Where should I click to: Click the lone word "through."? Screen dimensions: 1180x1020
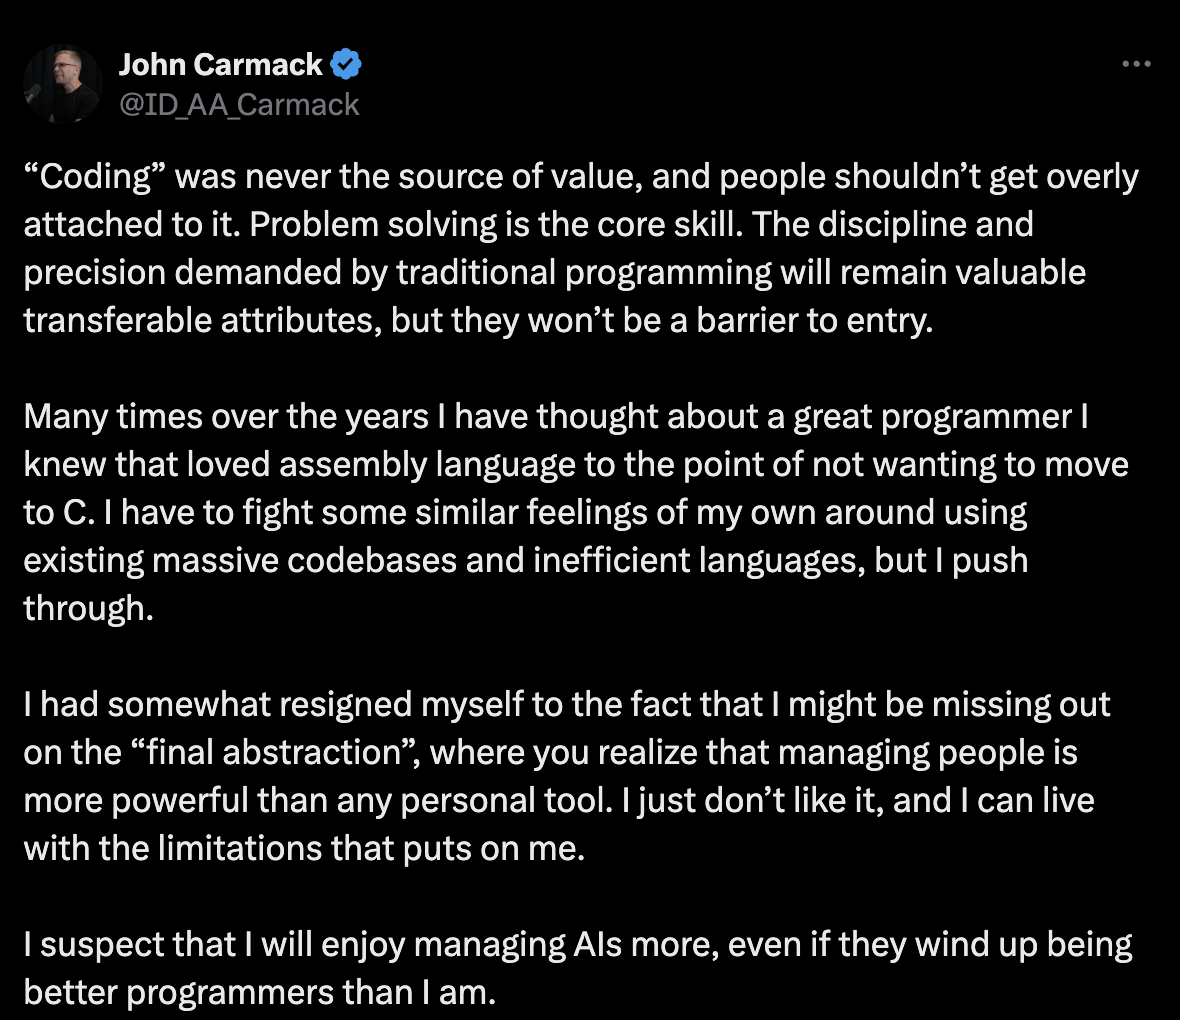(88, 609)
